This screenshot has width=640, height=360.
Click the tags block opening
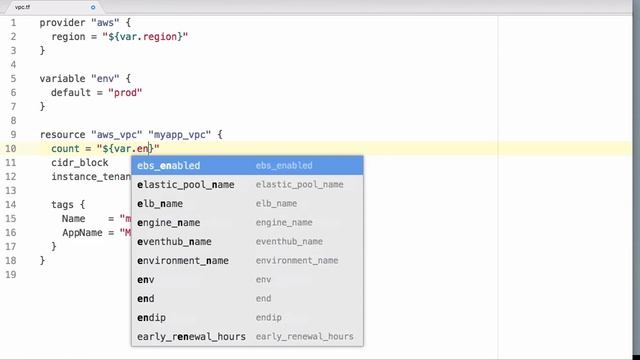68,204
